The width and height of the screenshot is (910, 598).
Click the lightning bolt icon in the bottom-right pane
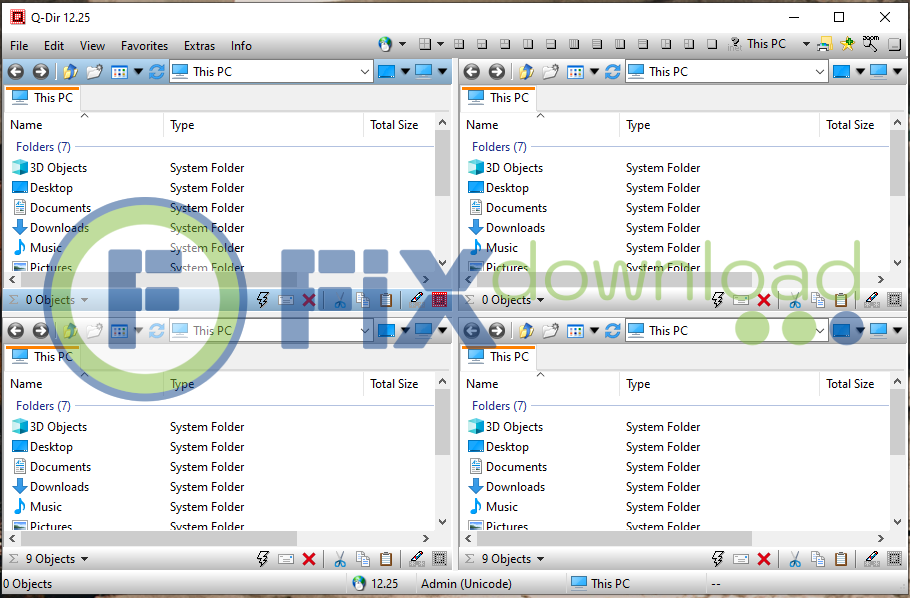click(718, 559)
